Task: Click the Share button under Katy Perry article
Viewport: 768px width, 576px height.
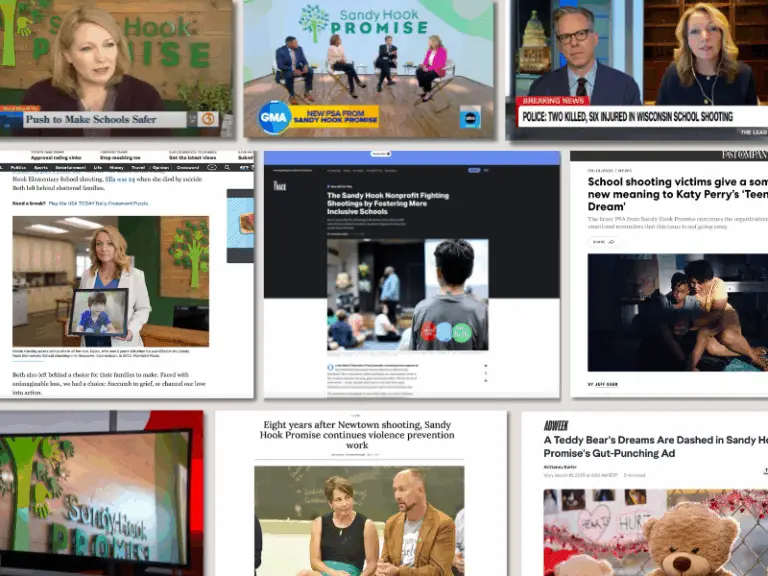Action: (602, 241)
